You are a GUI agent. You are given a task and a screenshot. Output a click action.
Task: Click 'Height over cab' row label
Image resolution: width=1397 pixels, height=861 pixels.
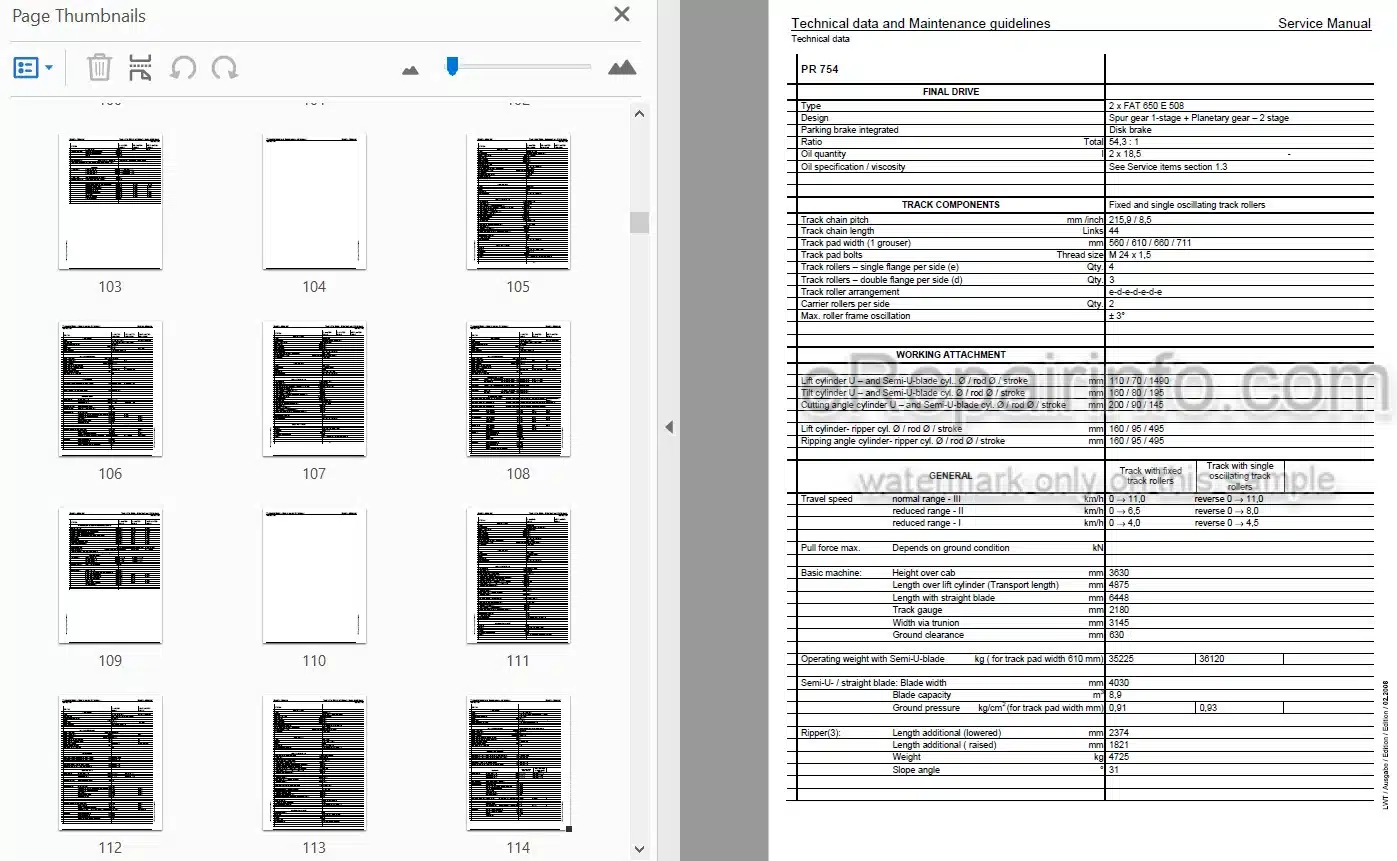click(924, 573)
